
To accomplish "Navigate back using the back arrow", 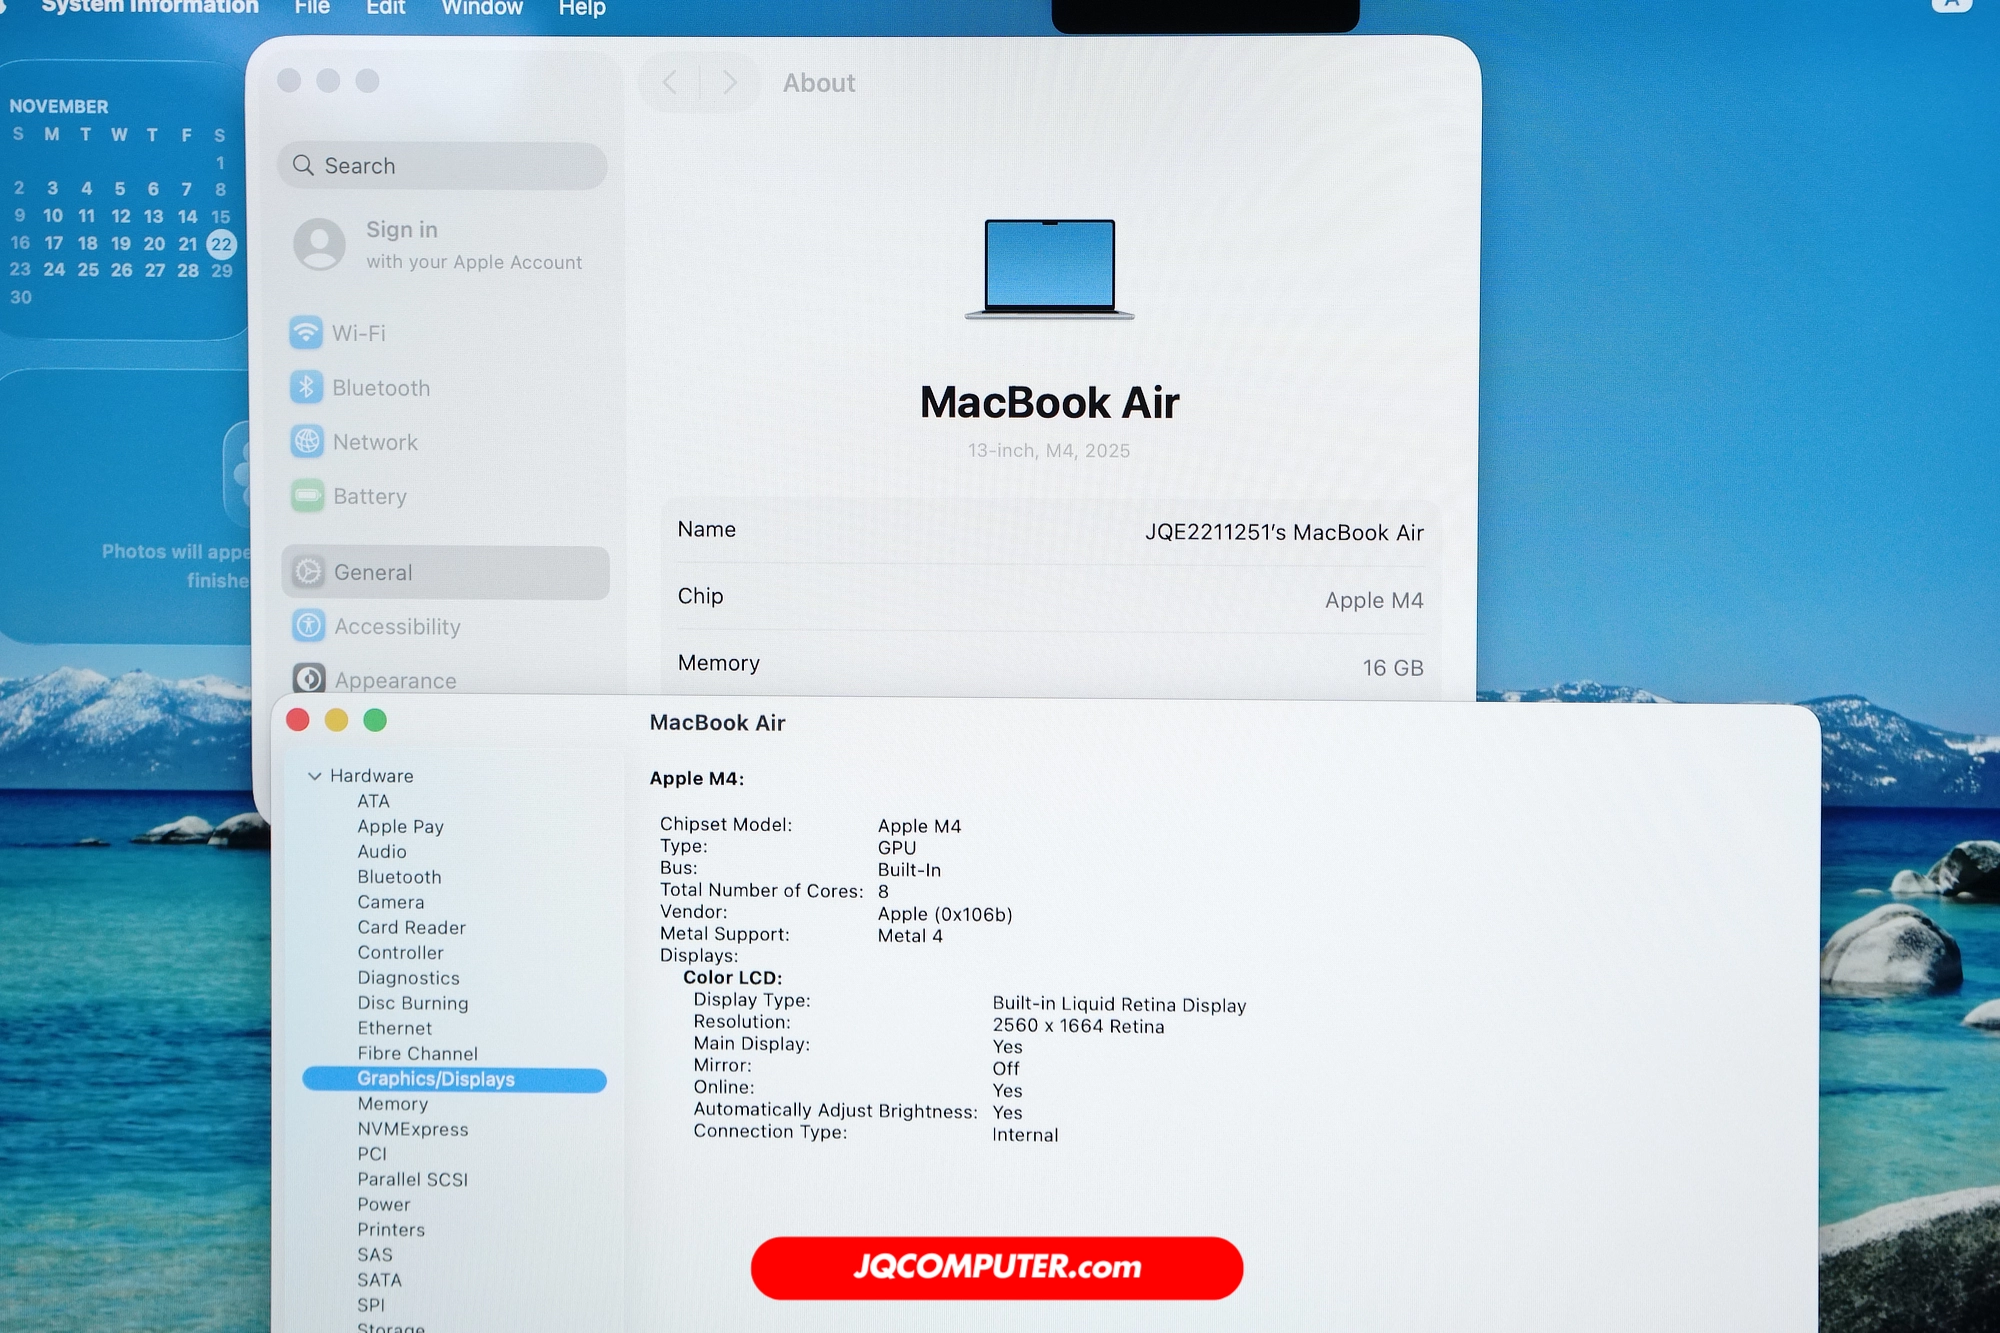I will click(x=670, y=82).
